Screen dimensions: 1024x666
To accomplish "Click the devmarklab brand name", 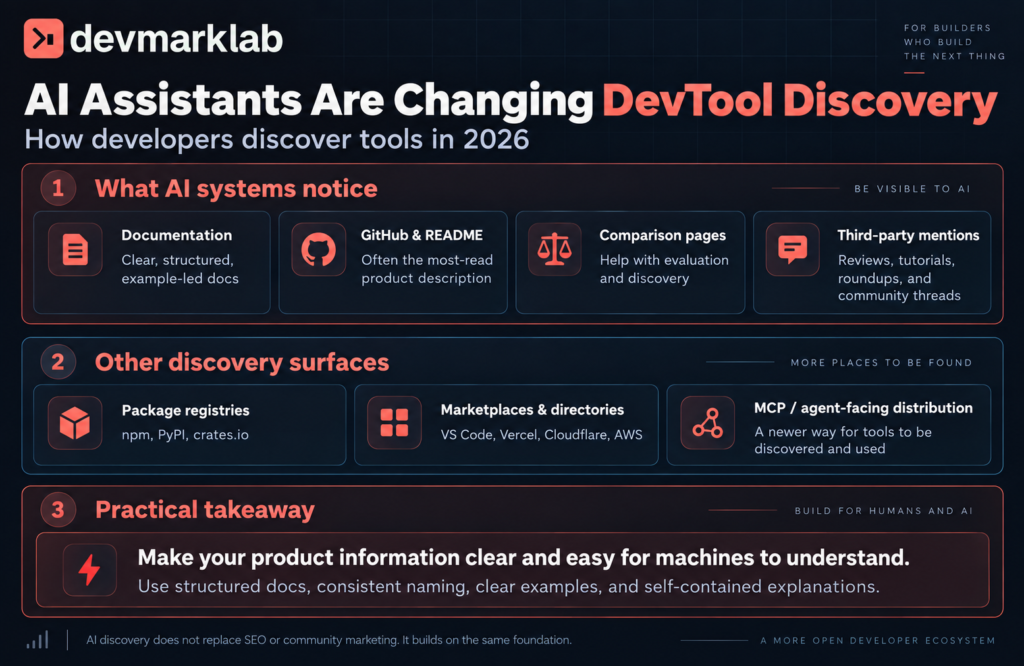I will [176, 39].
